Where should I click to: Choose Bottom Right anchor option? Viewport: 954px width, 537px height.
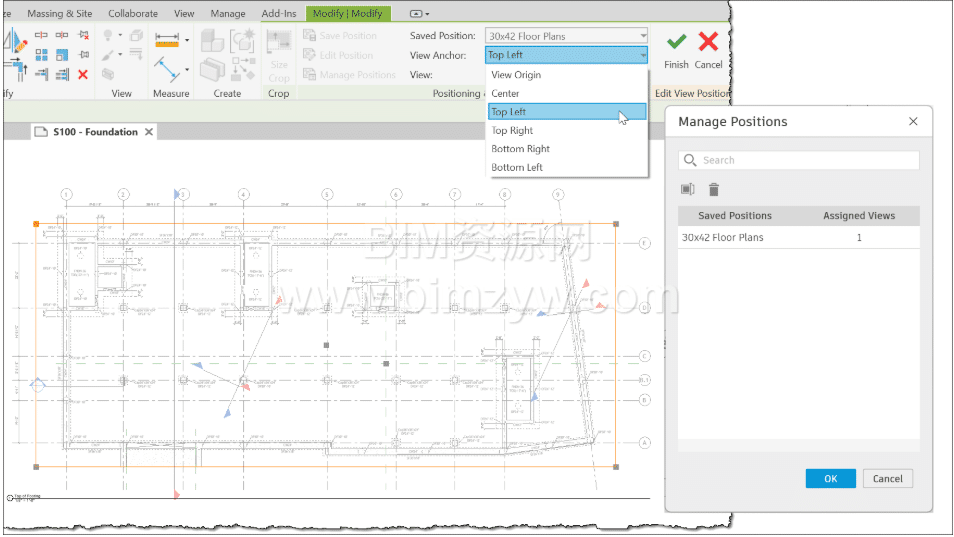(x=520, y=149)
